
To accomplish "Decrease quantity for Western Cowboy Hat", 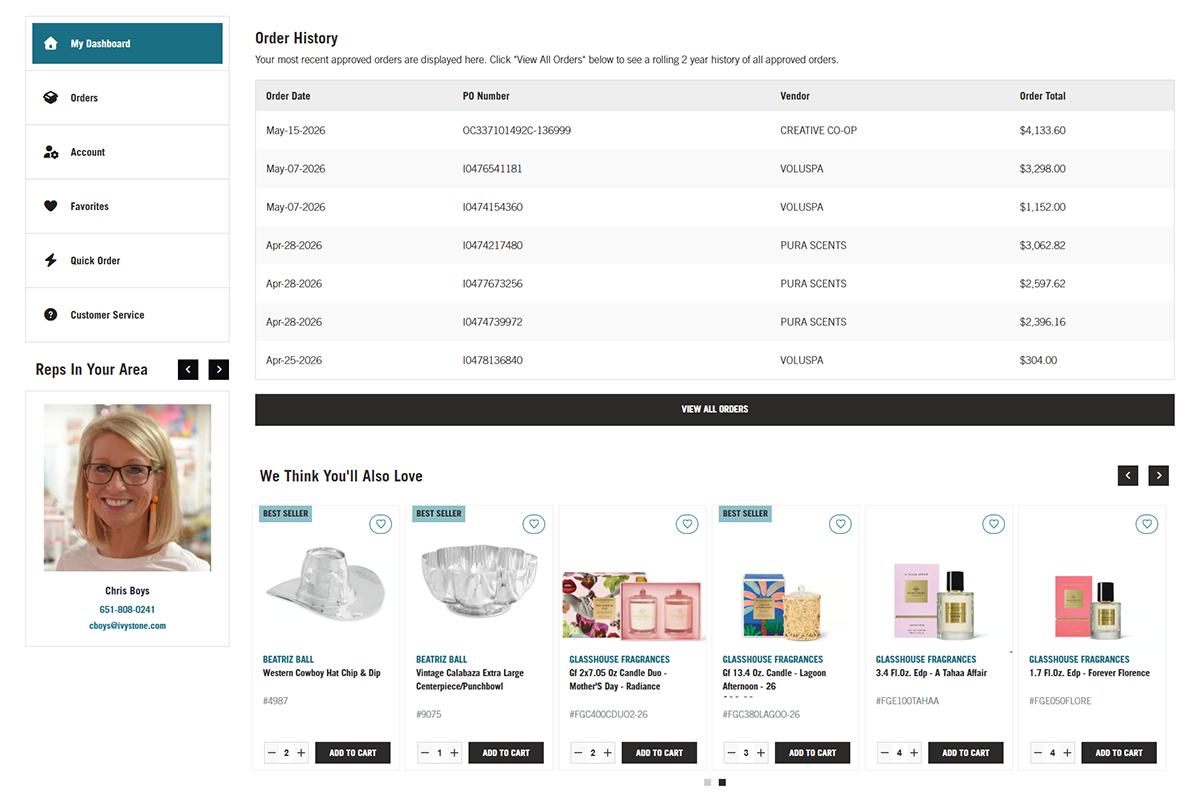I will tap(272, 753).
